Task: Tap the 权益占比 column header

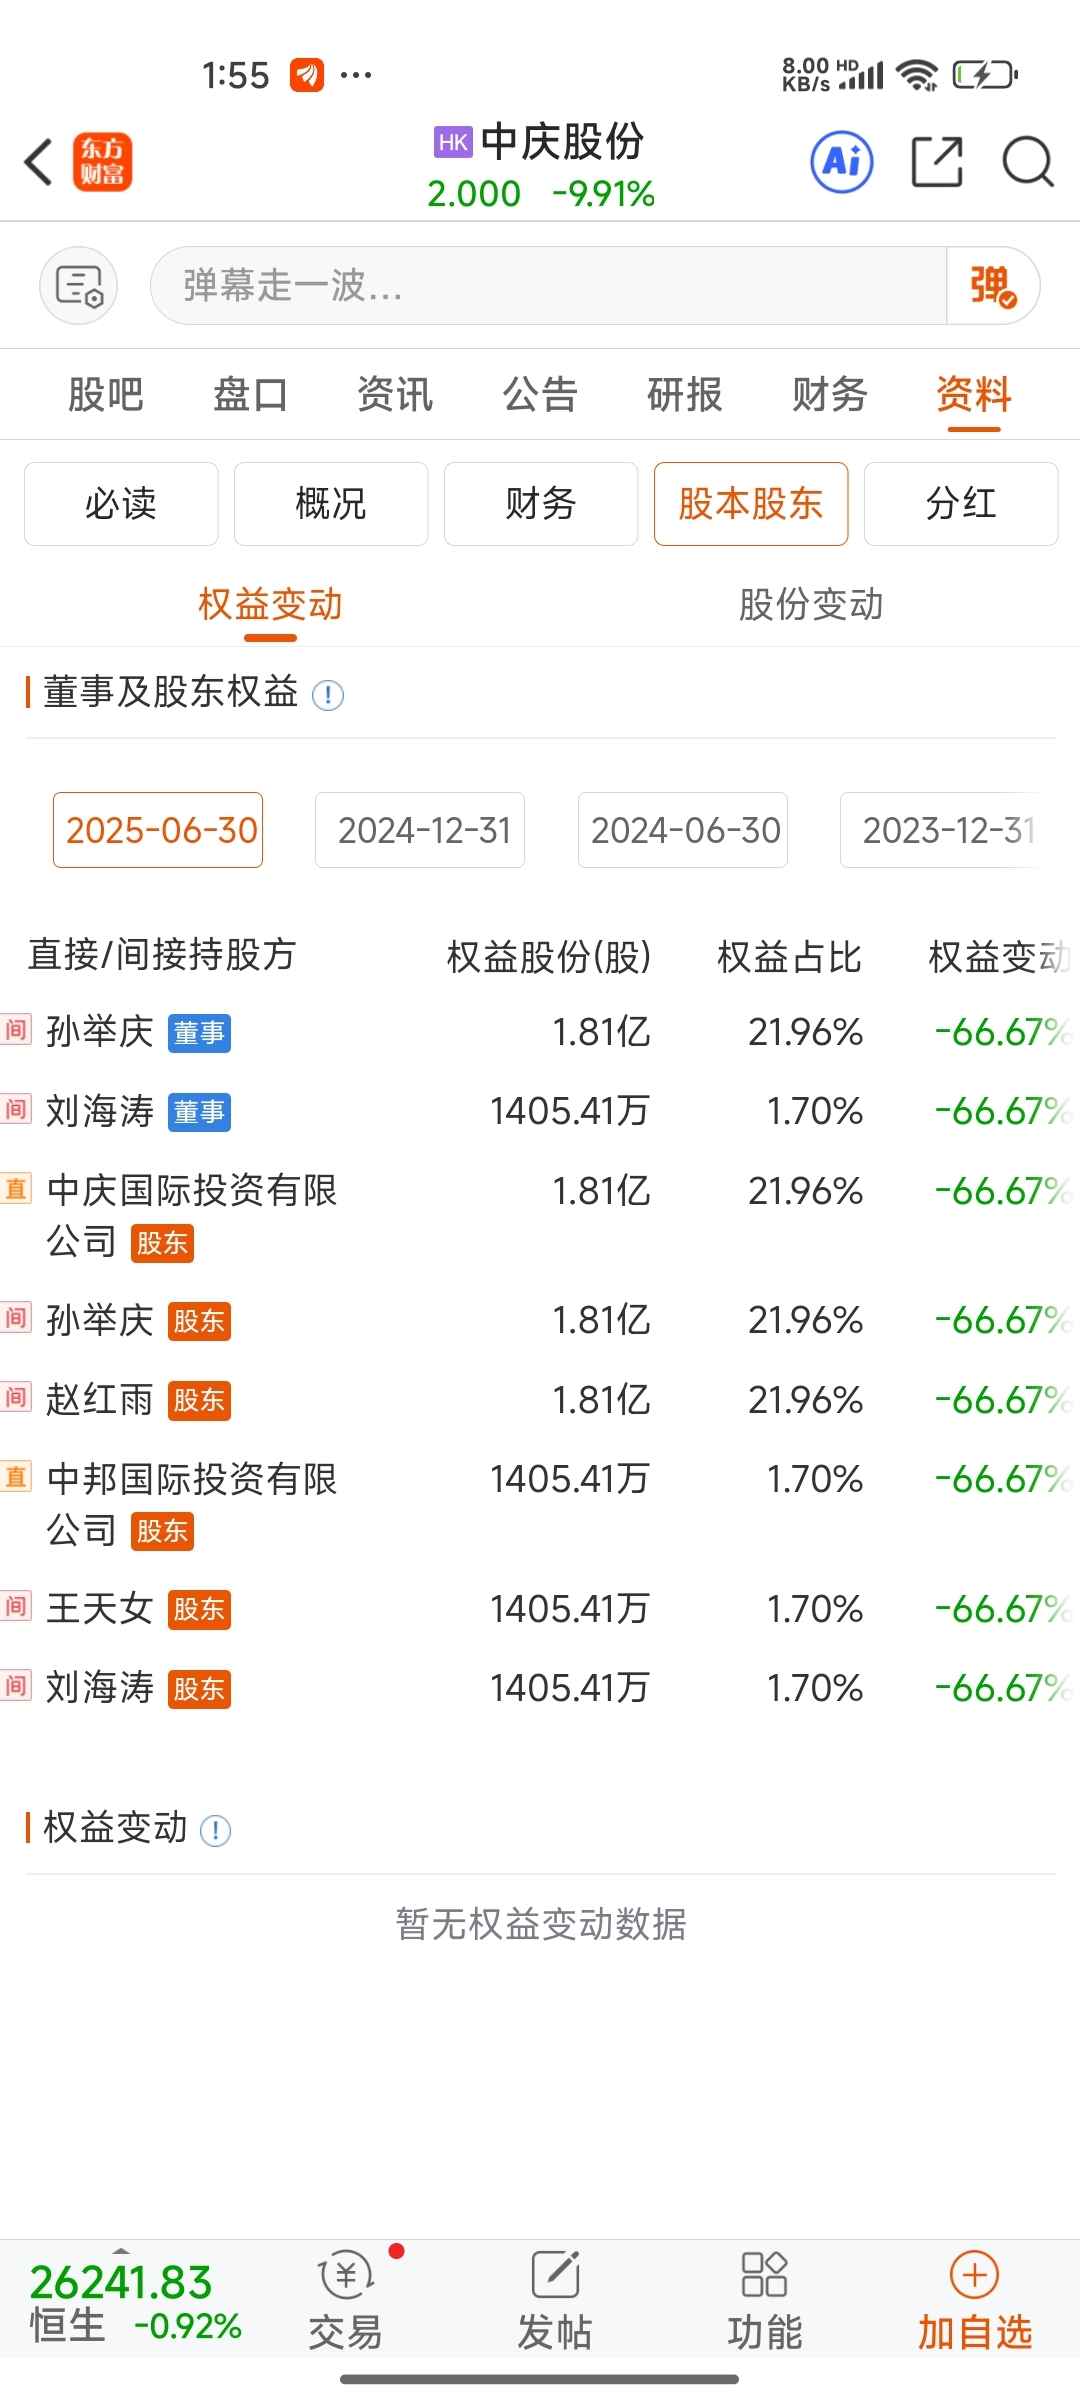Action: (790, 957)
